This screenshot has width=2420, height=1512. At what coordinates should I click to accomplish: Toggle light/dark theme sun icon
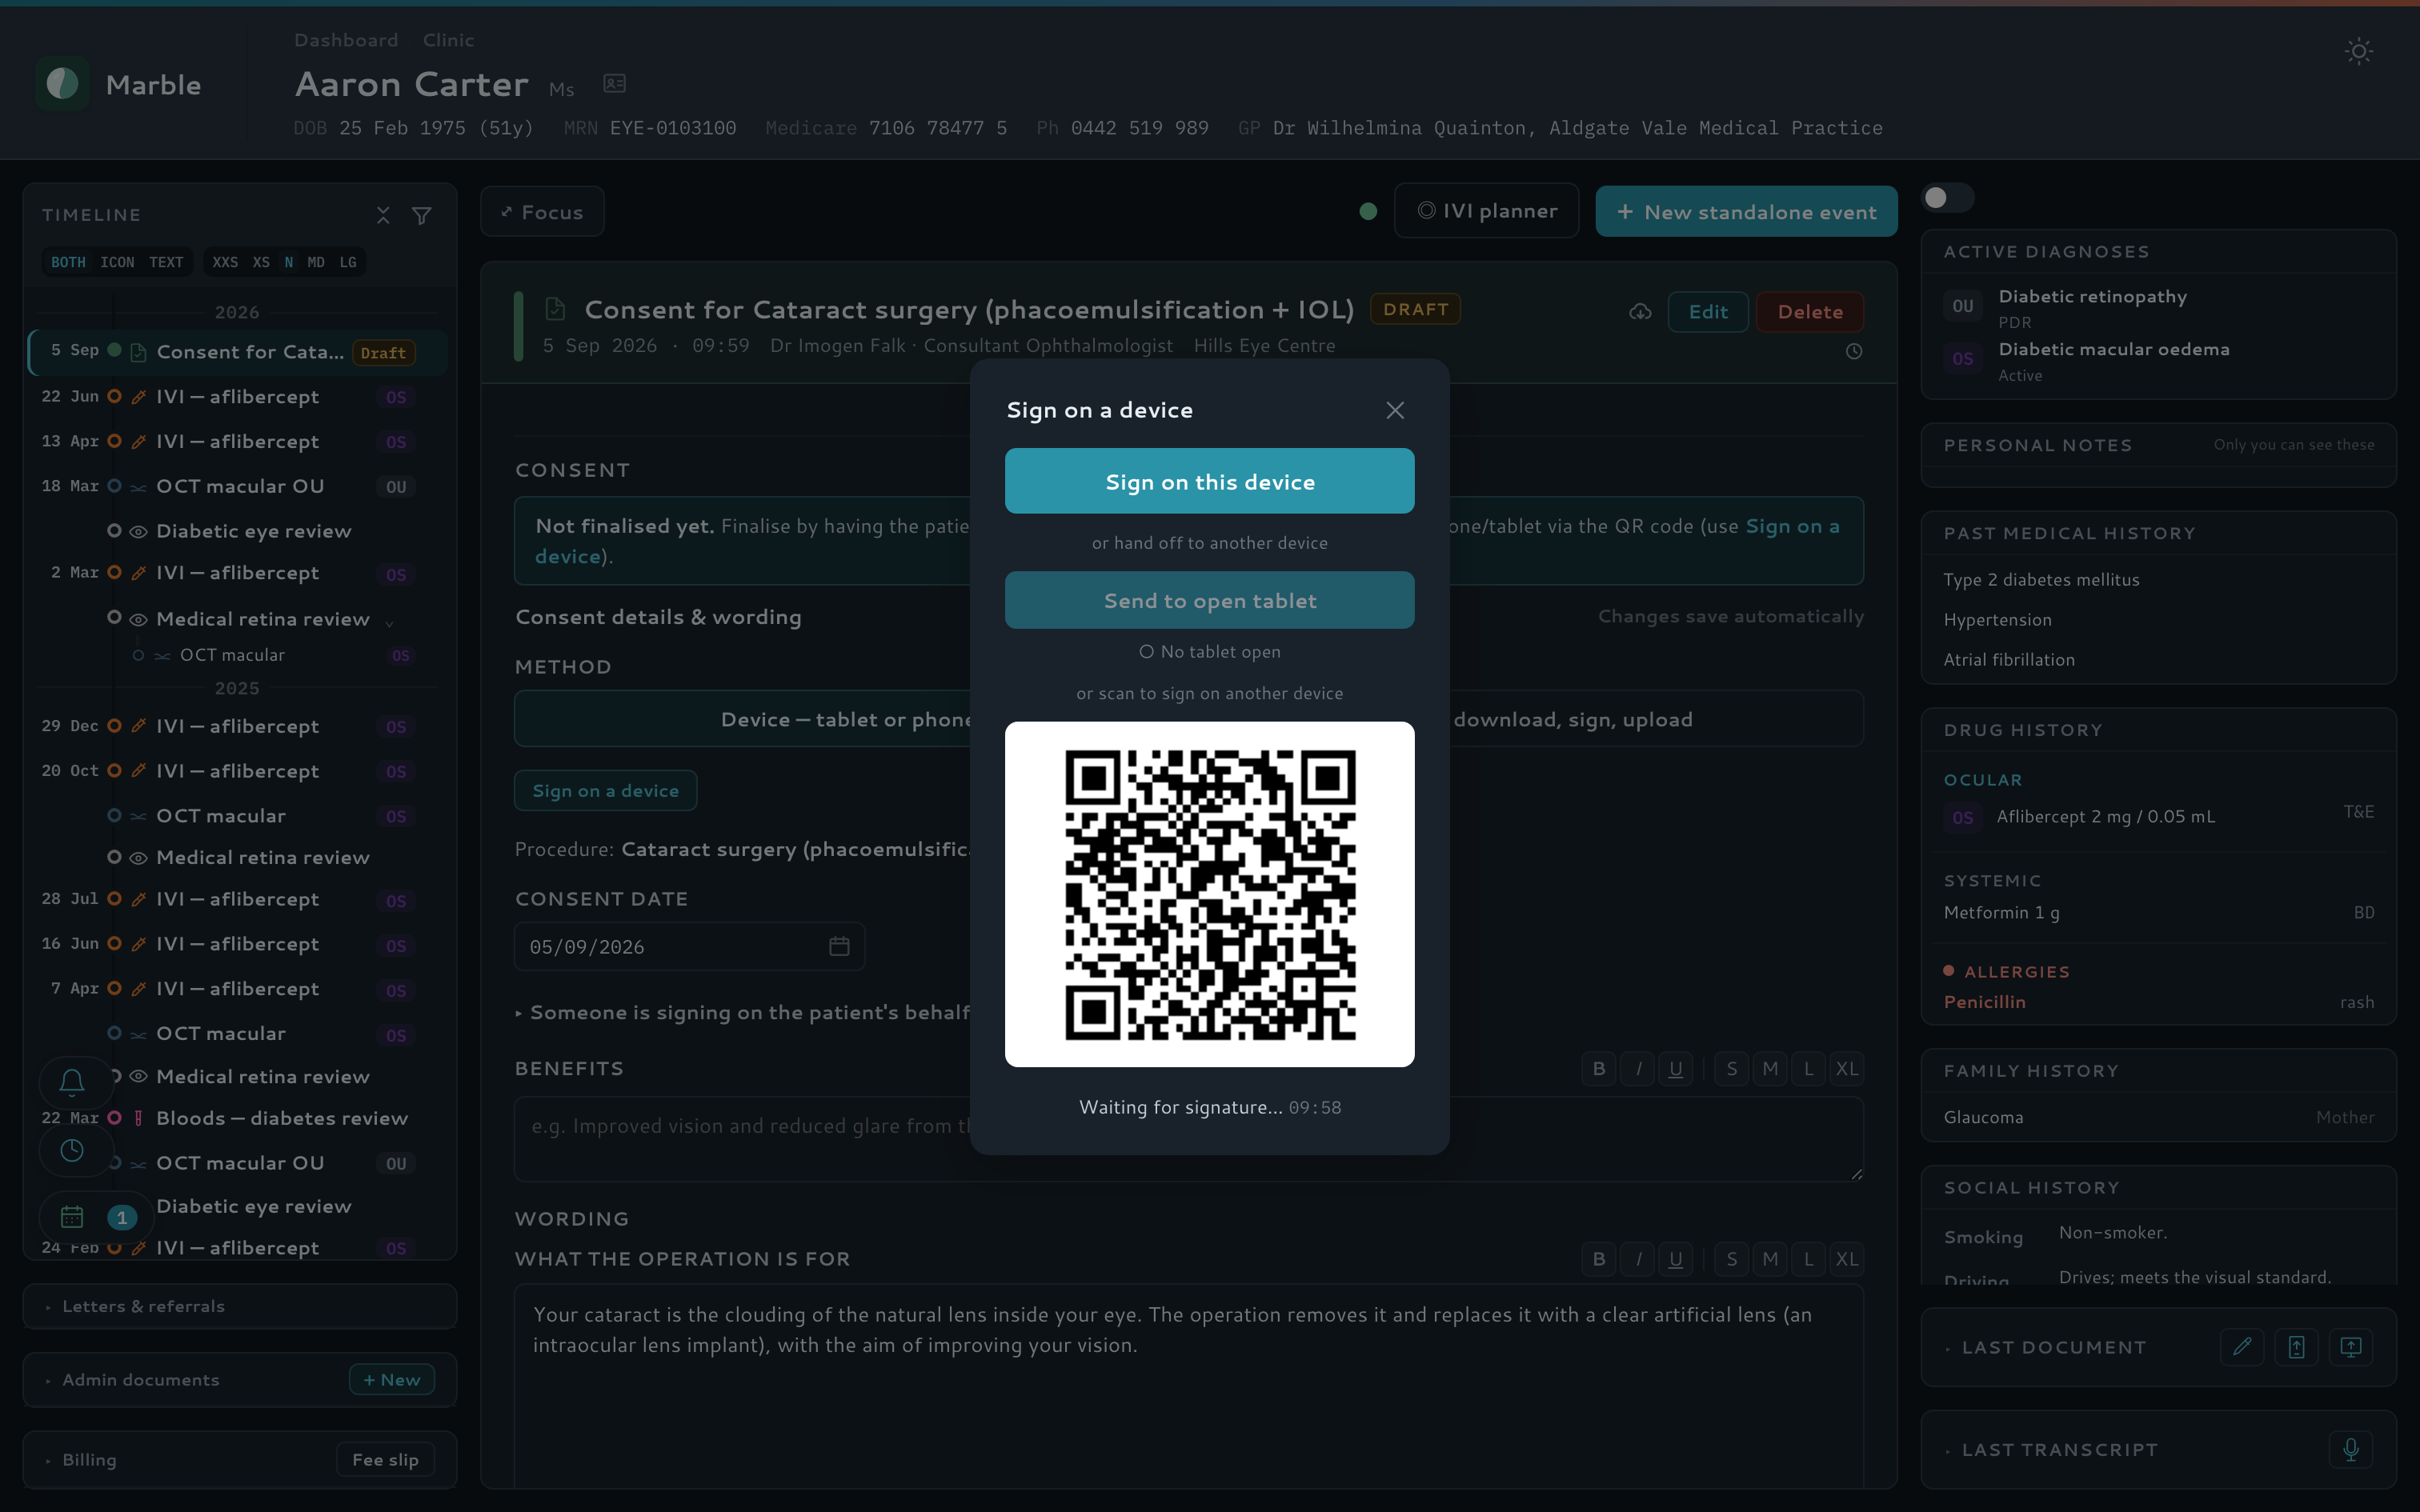(2358, 51)
